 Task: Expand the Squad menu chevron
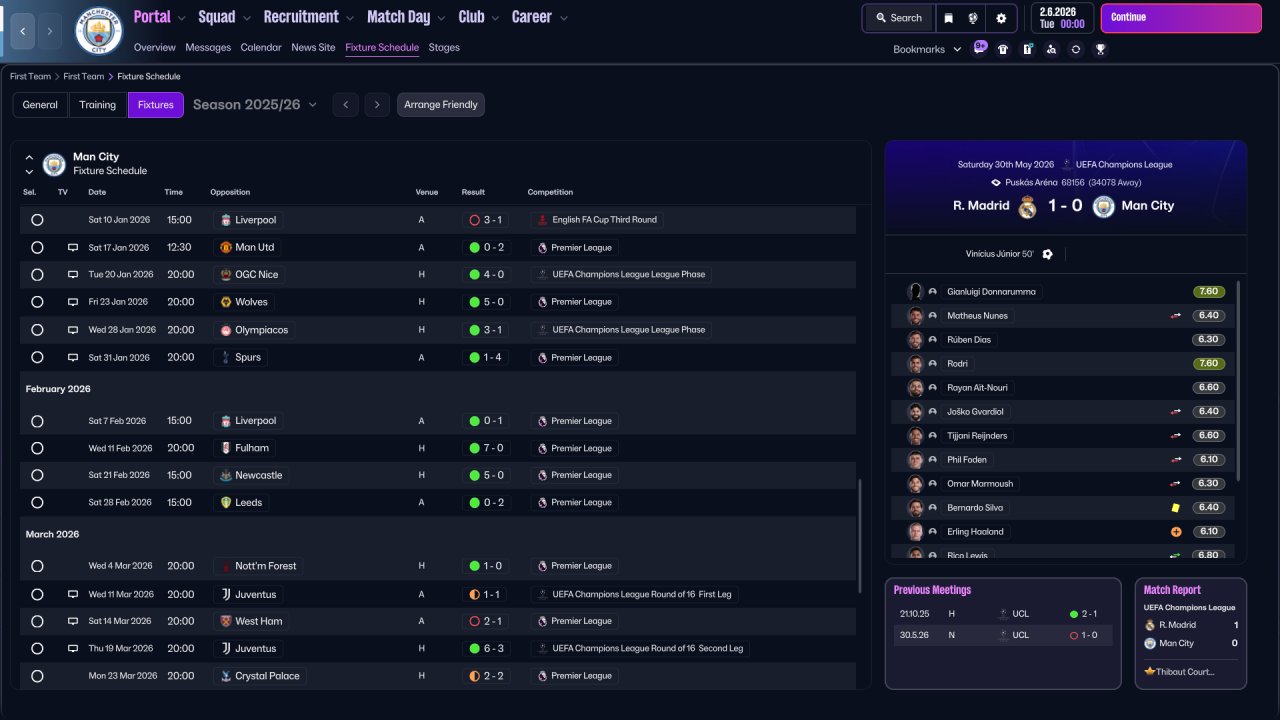pos(247,18)
